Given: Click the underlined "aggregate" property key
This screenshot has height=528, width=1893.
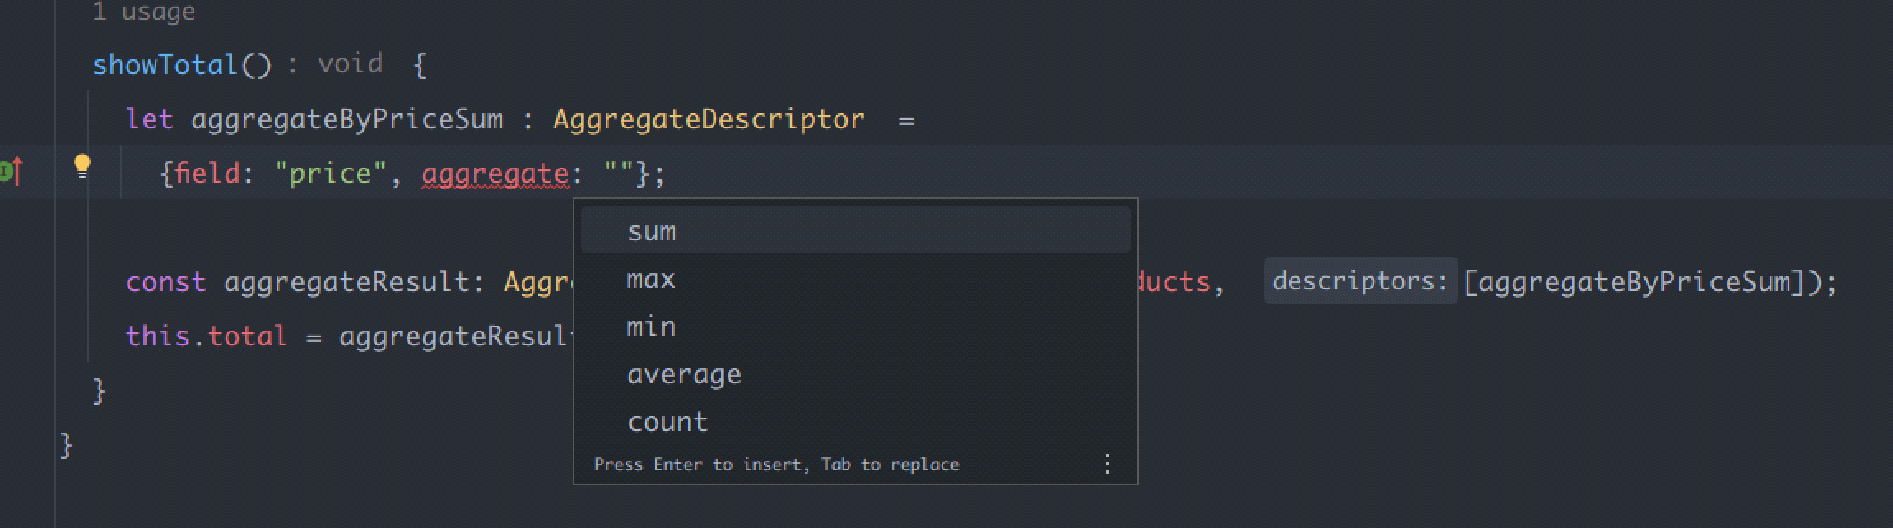Looking at the screenshot, I should click(495, 174).
